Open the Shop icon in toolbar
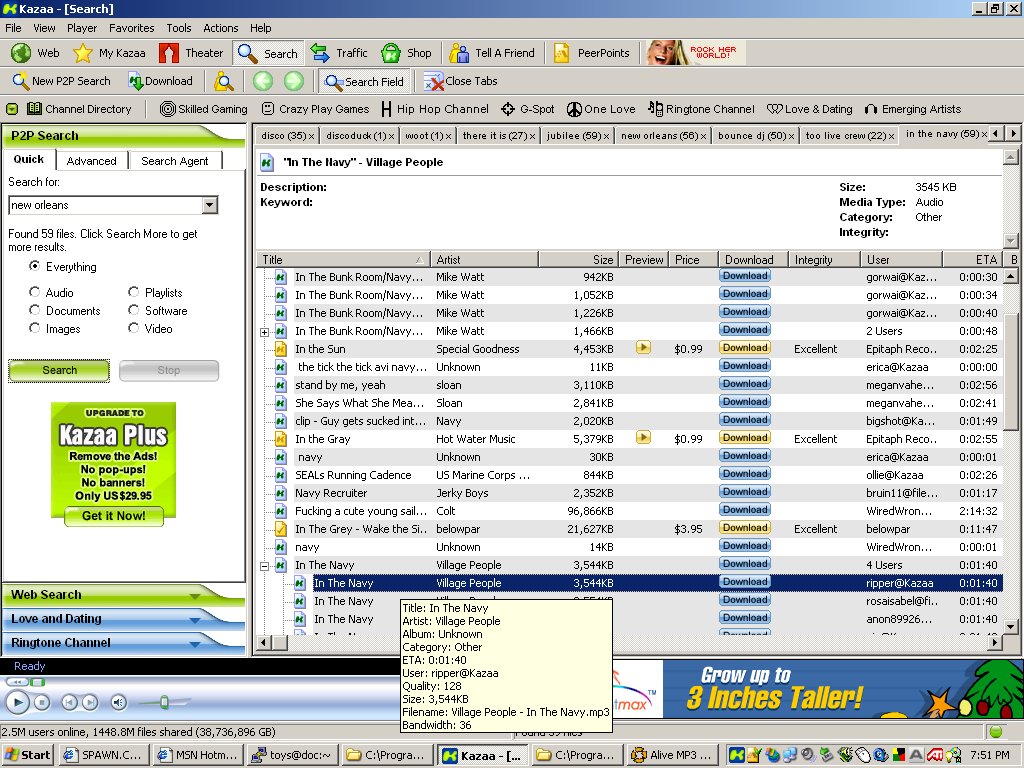 tap(391, 53)
